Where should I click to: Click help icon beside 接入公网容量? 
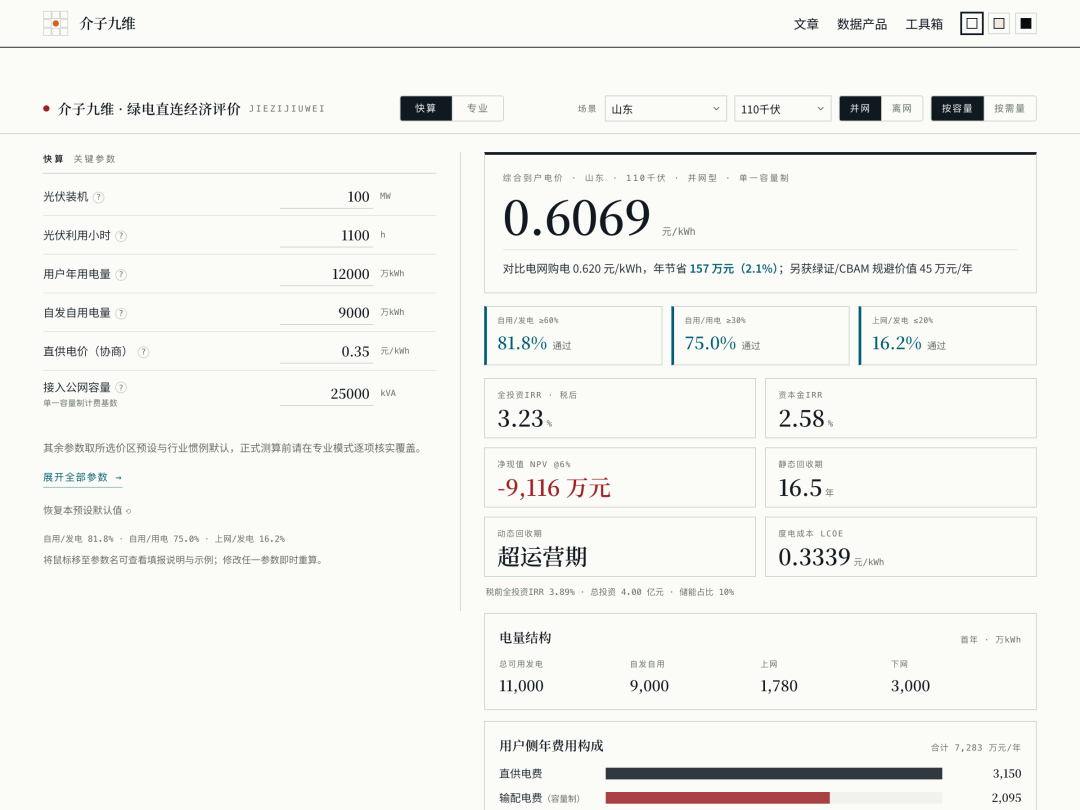(121, 387)
